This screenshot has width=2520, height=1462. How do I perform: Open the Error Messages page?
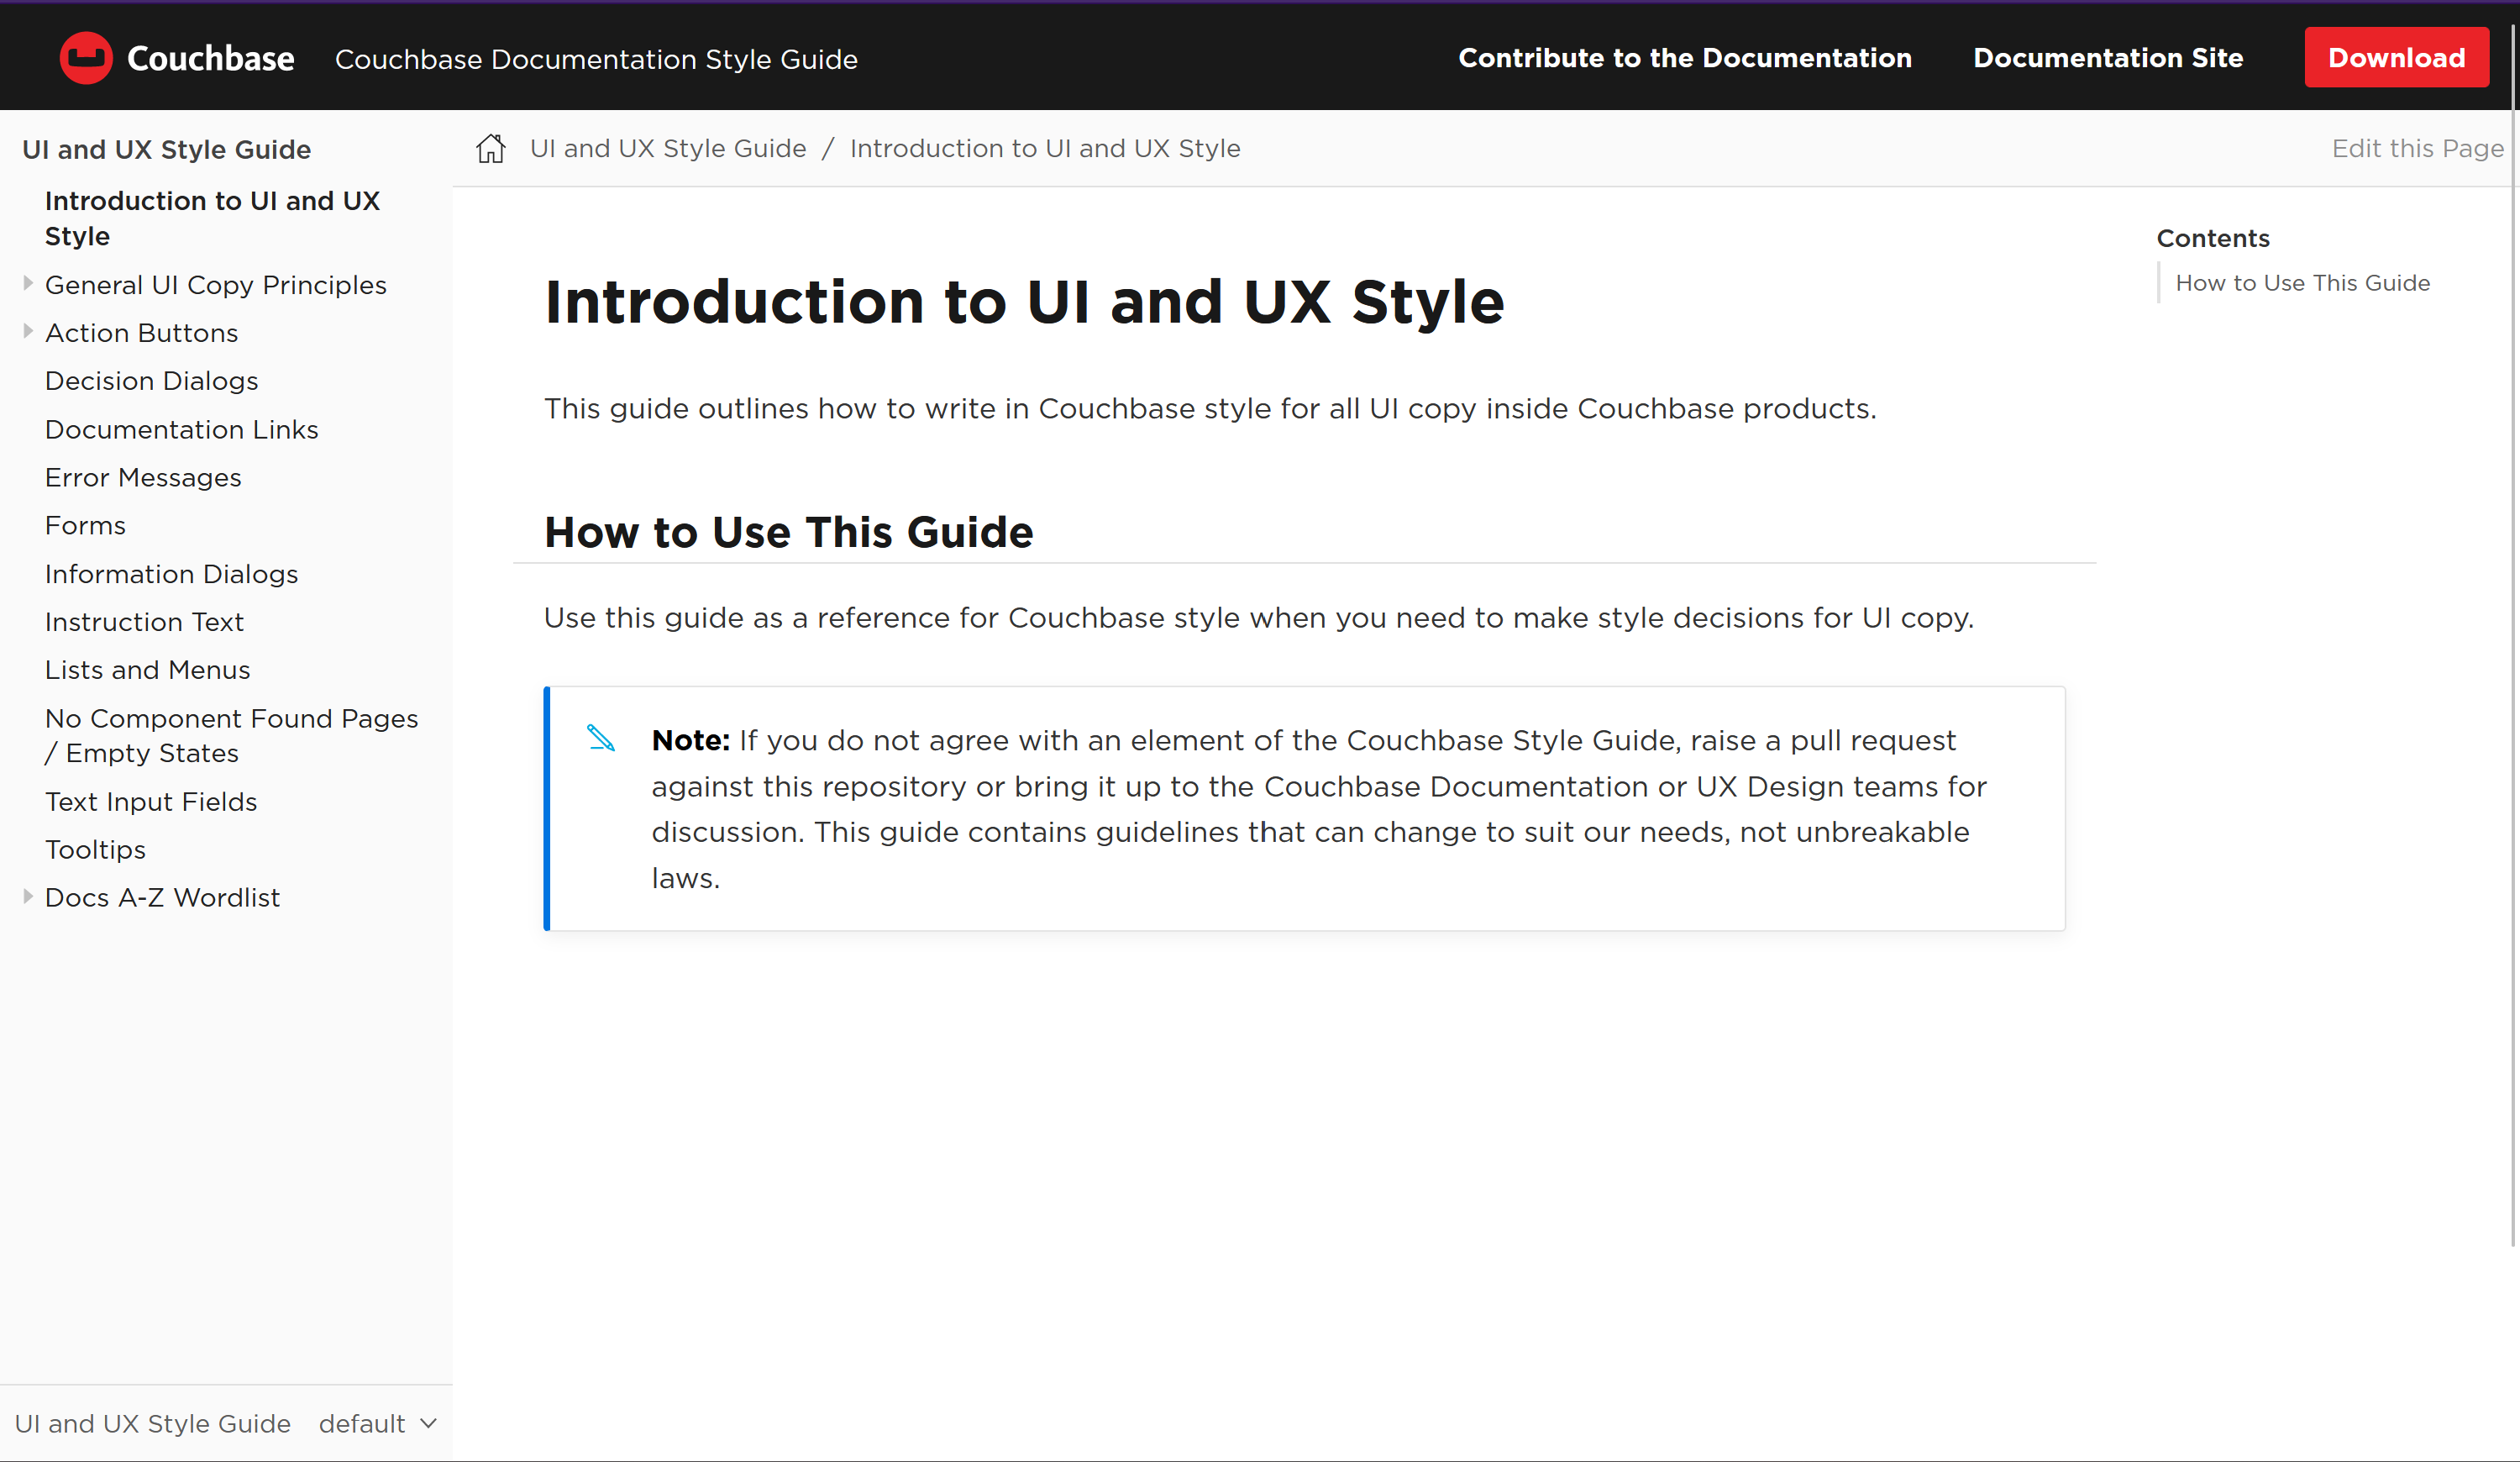pyautogui.click(x=143, y=477)
